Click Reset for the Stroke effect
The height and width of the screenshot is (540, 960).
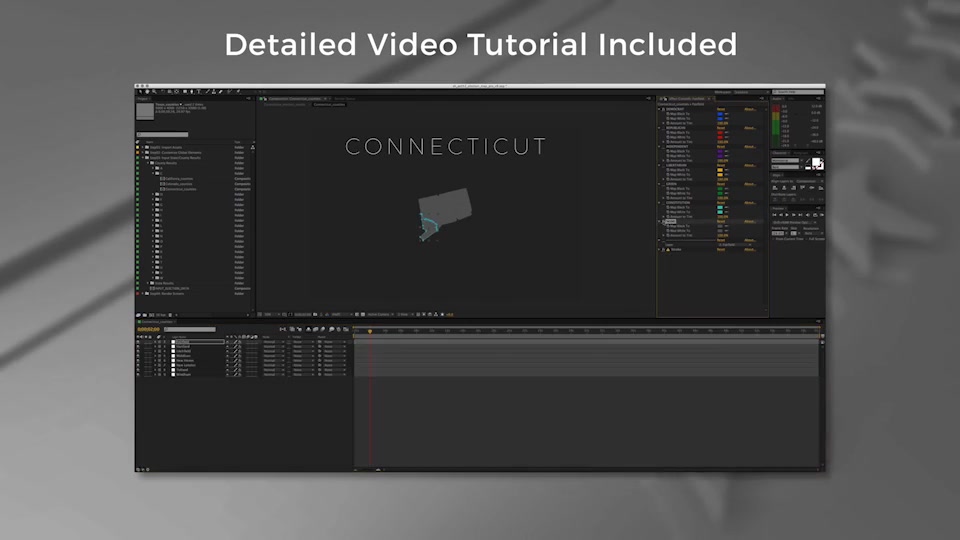click(721, 250)
